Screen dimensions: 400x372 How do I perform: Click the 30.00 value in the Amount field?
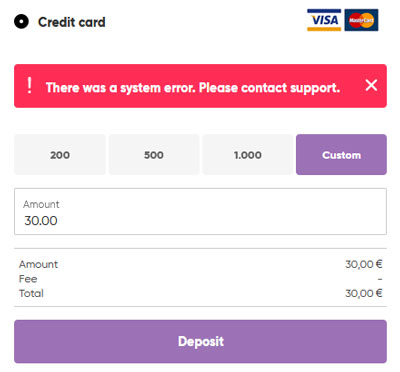tap(41, 221)
